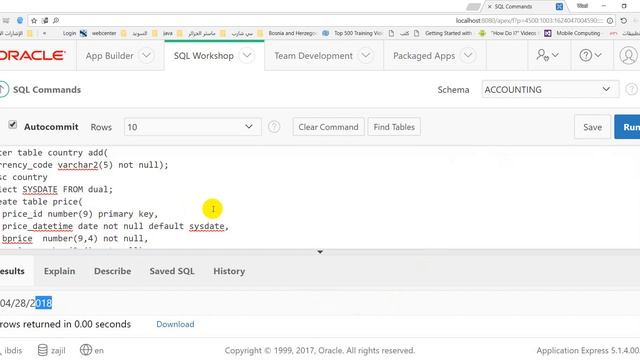The image size is (640, 360).
Task: Click the Run button
Action: pyautogui.click(x=628, y=127)
